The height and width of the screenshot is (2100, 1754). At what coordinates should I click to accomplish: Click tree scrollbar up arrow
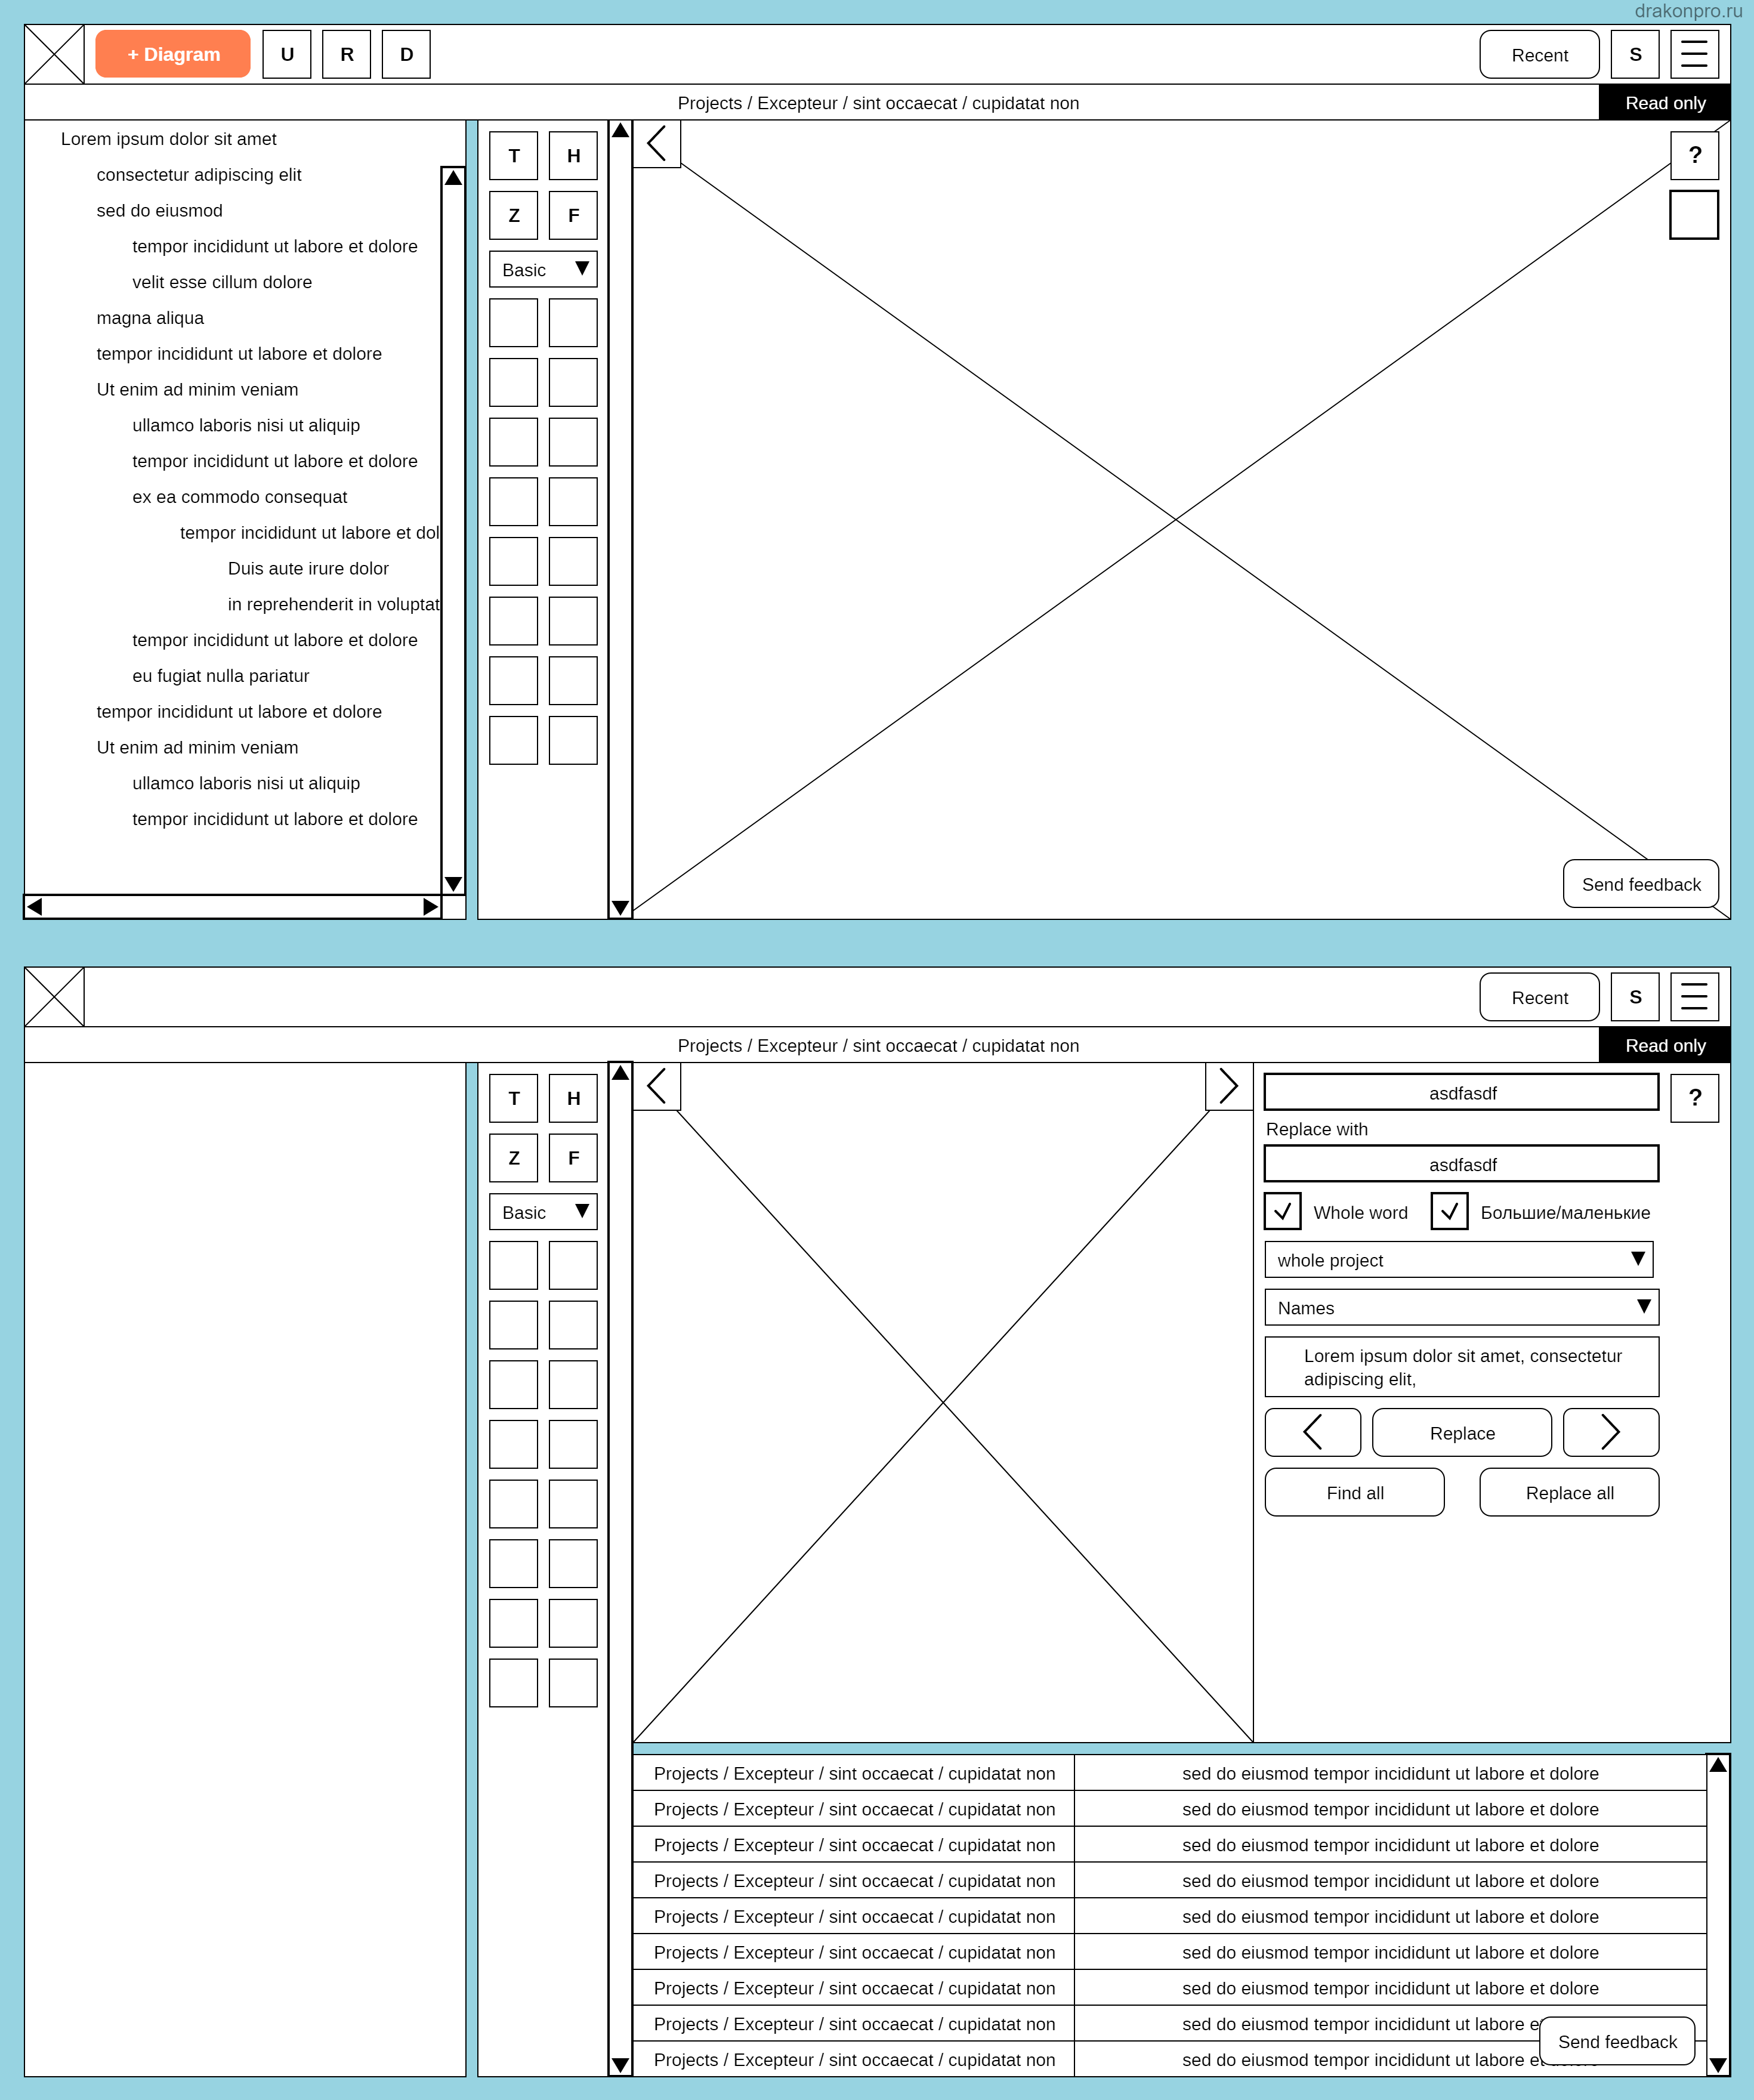tap(453, 178)
